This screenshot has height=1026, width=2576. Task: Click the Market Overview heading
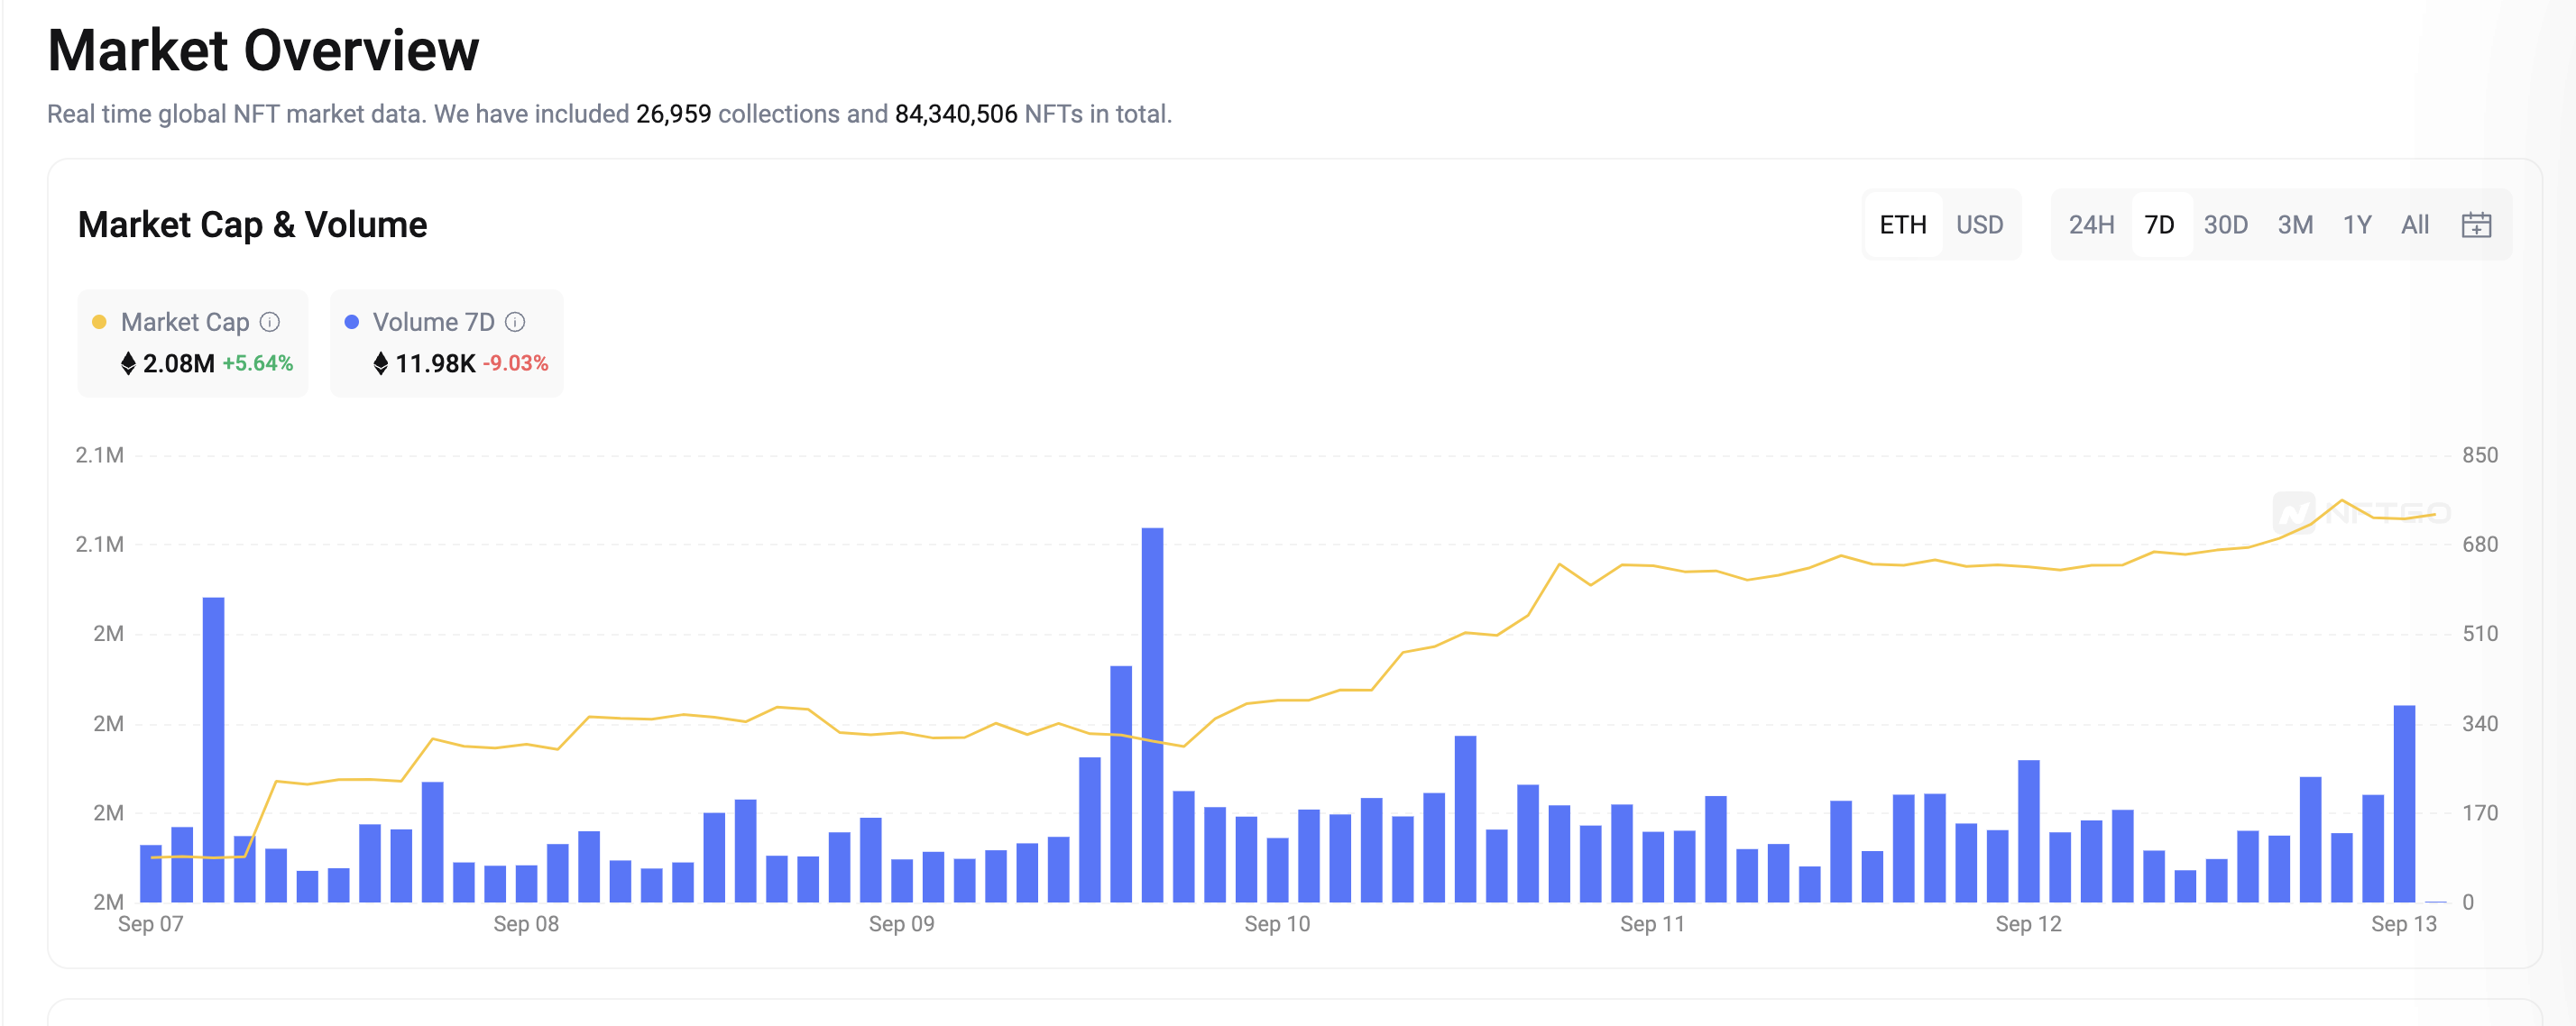click(x=264, y=50)
